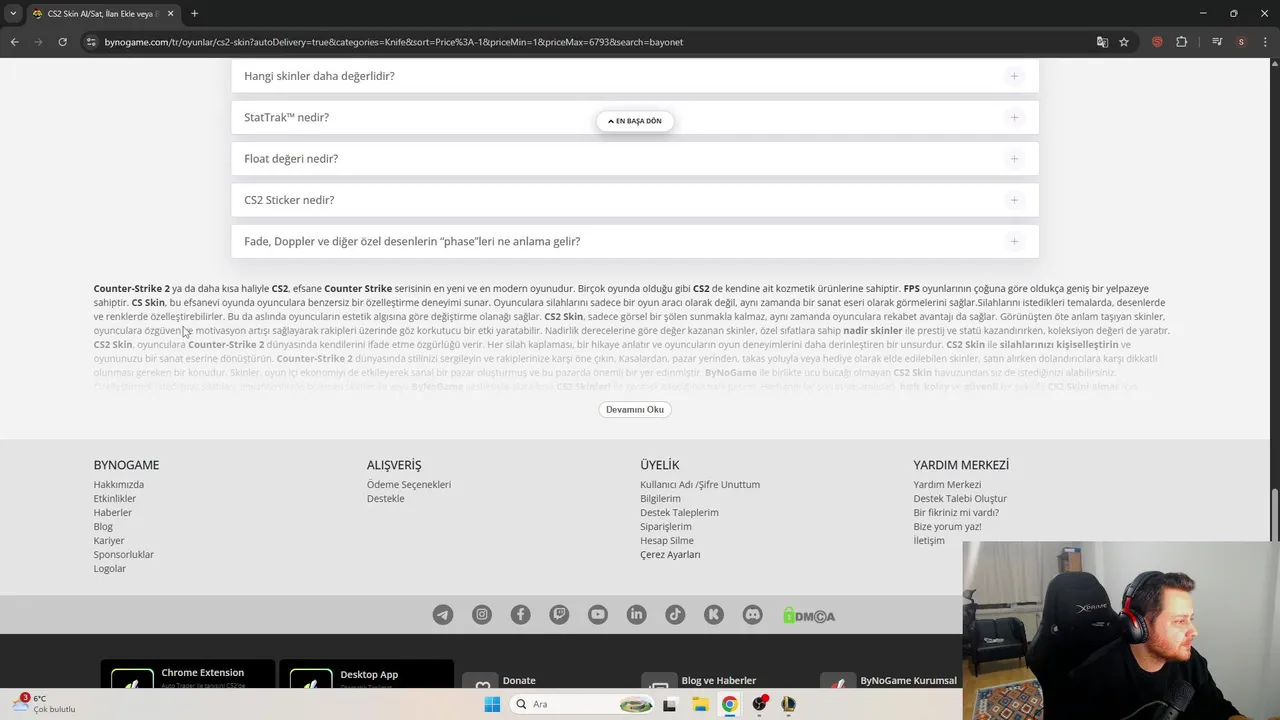Open the tab search dropdown arrow
This screenshot has height=720, width=1280.
[x=13, y=13]
